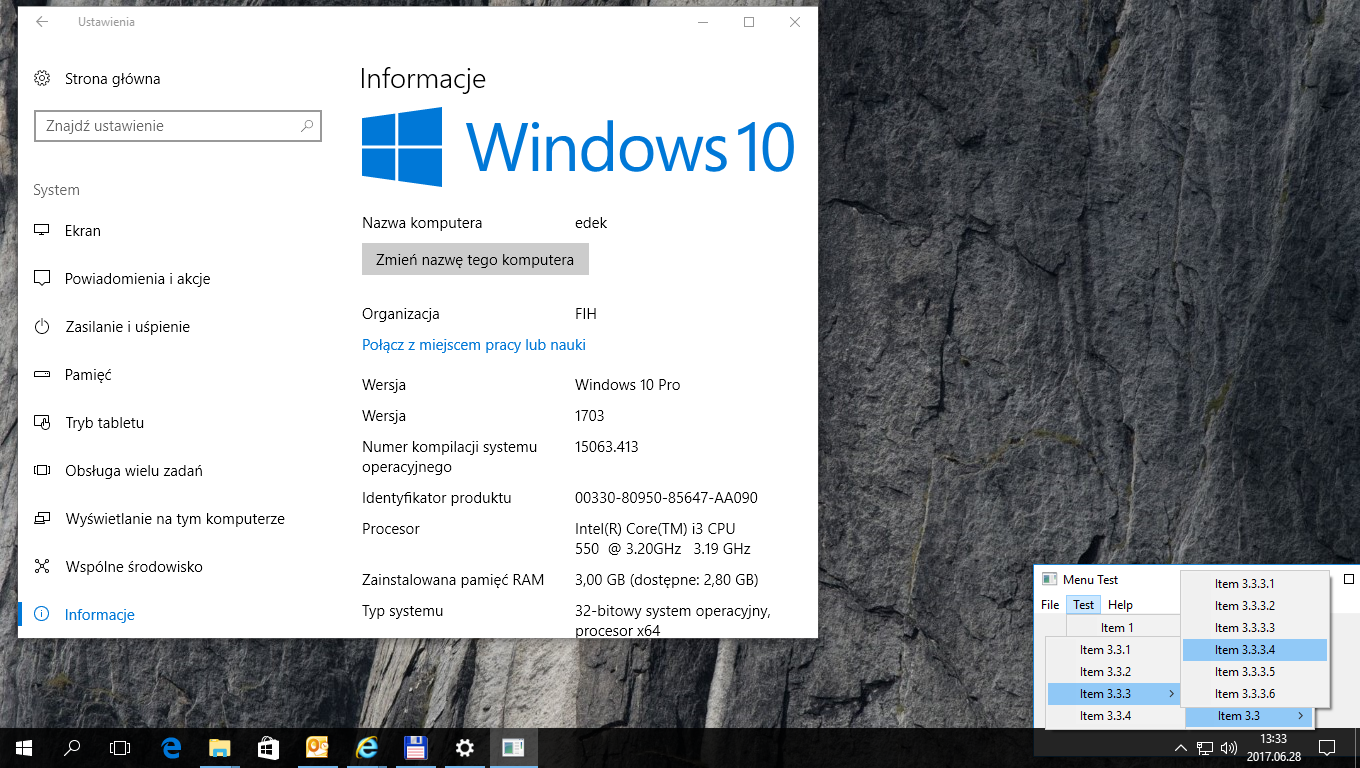This screenshot has height=768, width=1360.
Task: Click Windows 10 Pro edition value
Action: pos(628,385)
